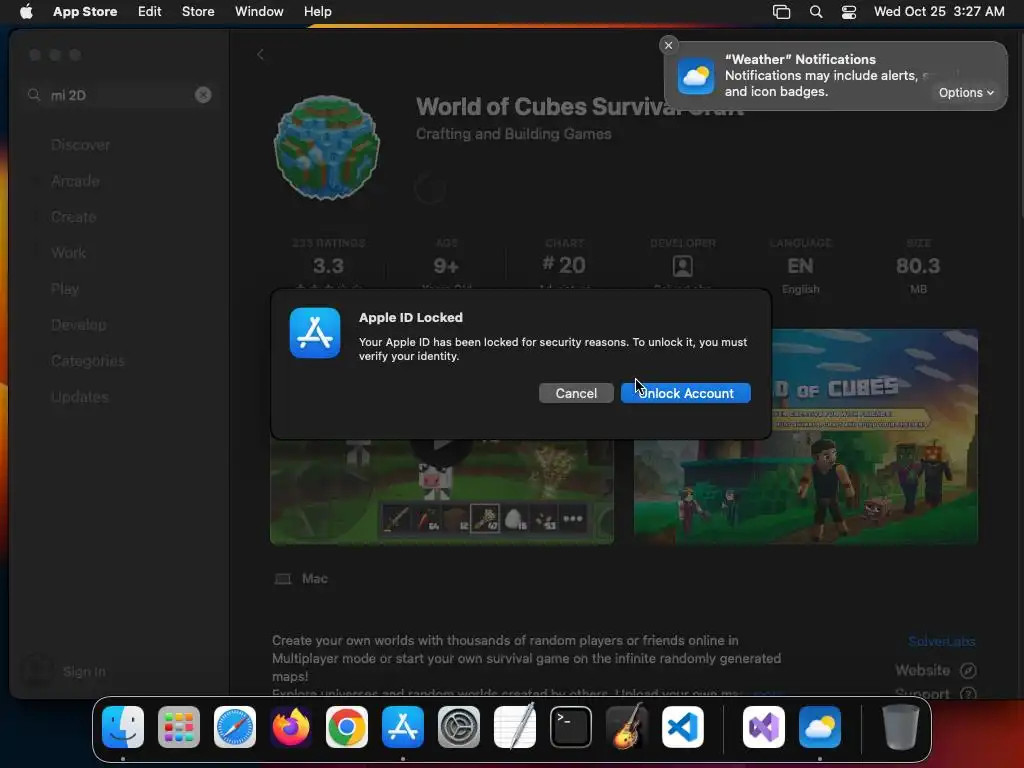
Task: Cancel the Apple ID Locked dialog
Action: point(576,393)
